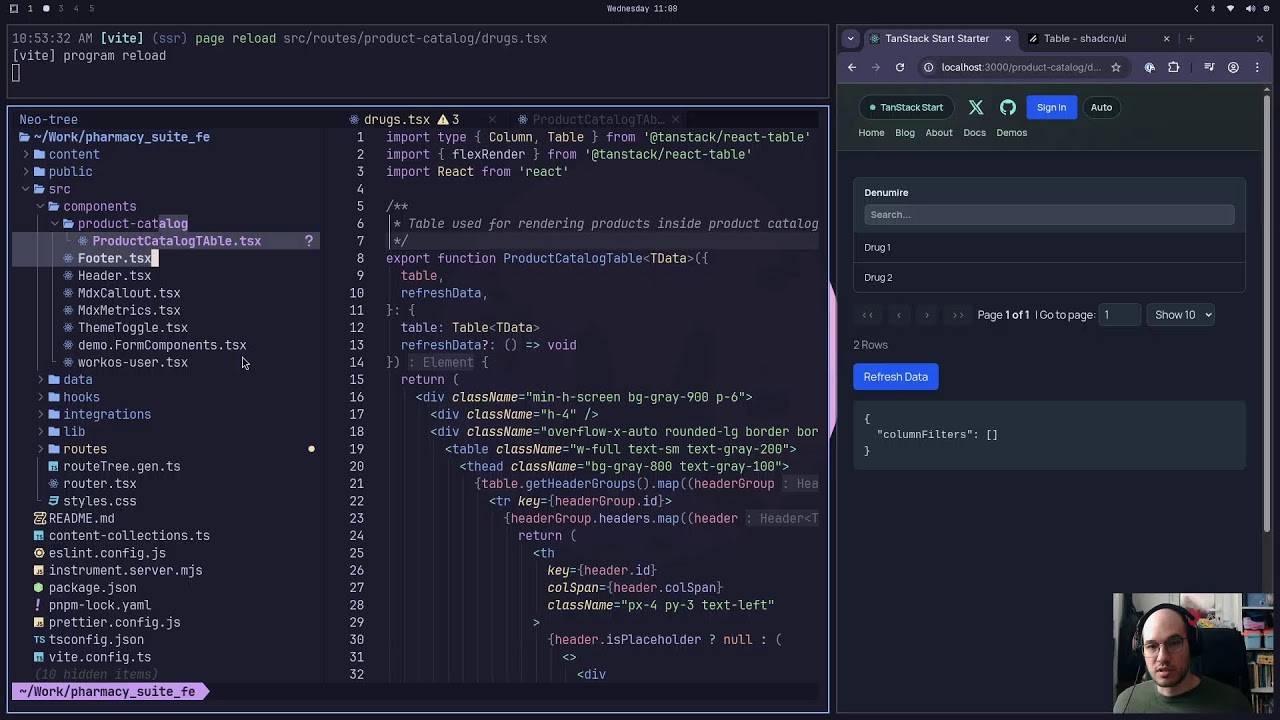Open the tab search dropdown arrow
The width and height of the screenshot is (1280, 720).
[x=850, y=38]
